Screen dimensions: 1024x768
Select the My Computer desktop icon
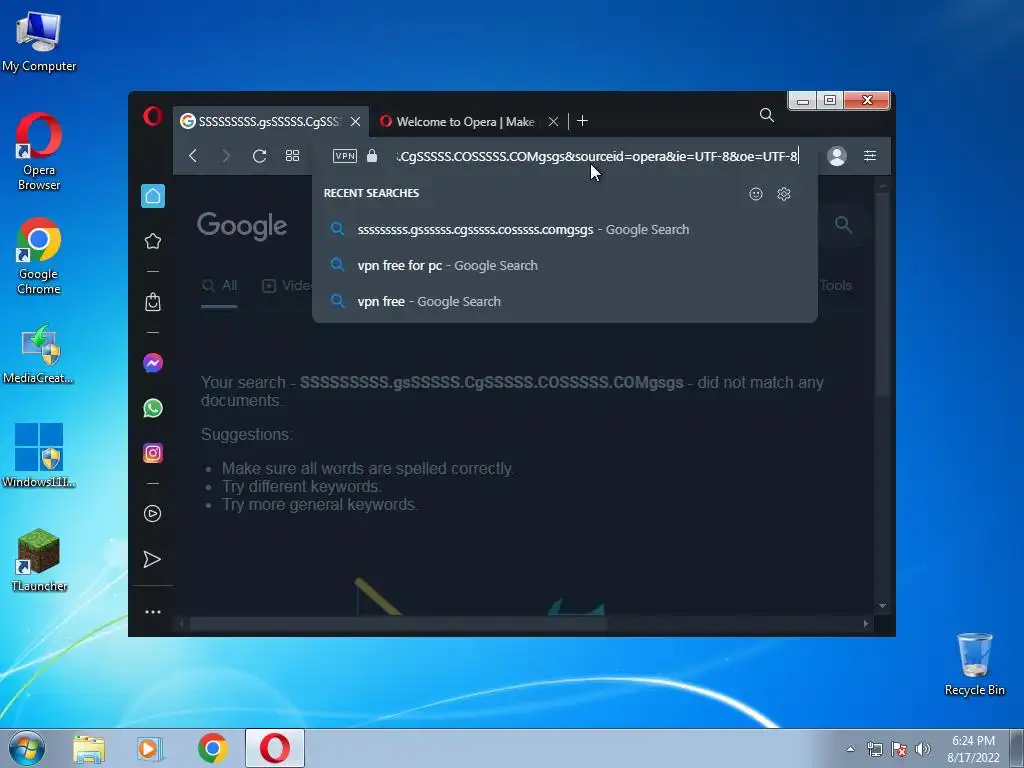(39, 41)
